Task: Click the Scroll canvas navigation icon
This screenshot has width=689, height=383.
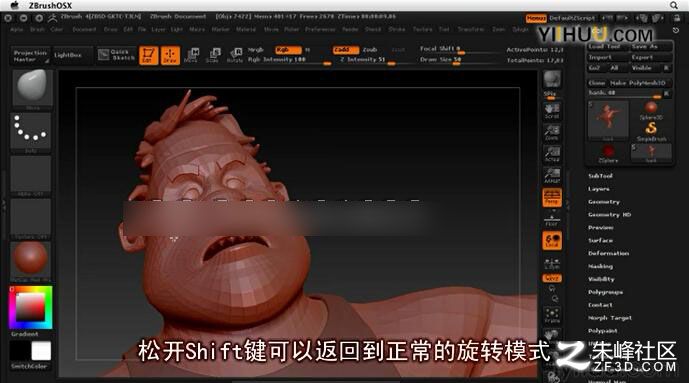Action: pos(552,111)
